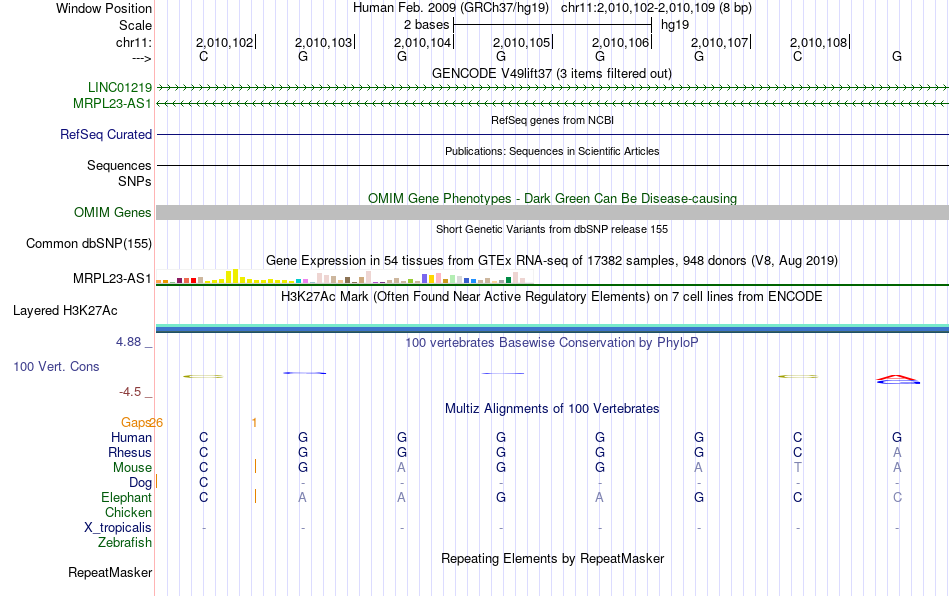950x596 pixels.
Task: Click the A base in the Rhesus row
Action: (x=897, y=452)
